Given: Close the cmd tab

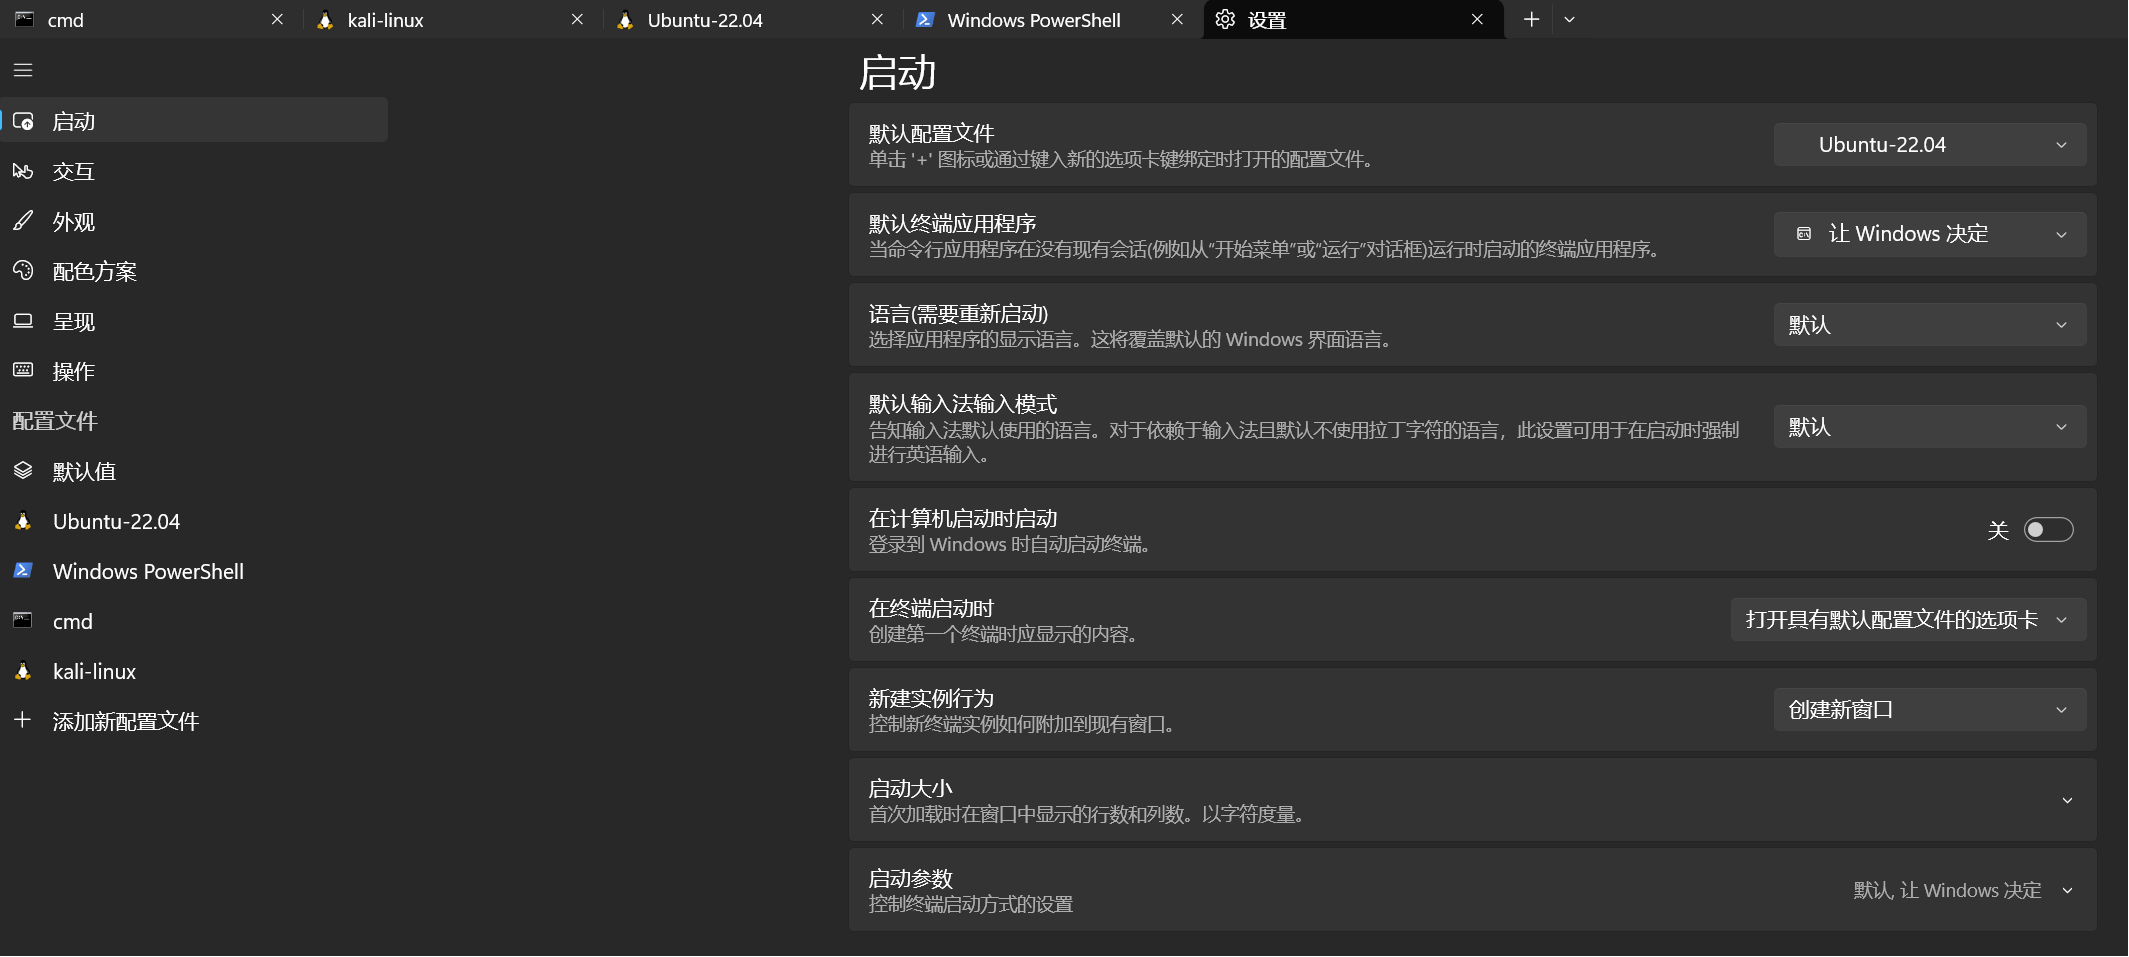Looking at the screenshot, I should (278, 19).
